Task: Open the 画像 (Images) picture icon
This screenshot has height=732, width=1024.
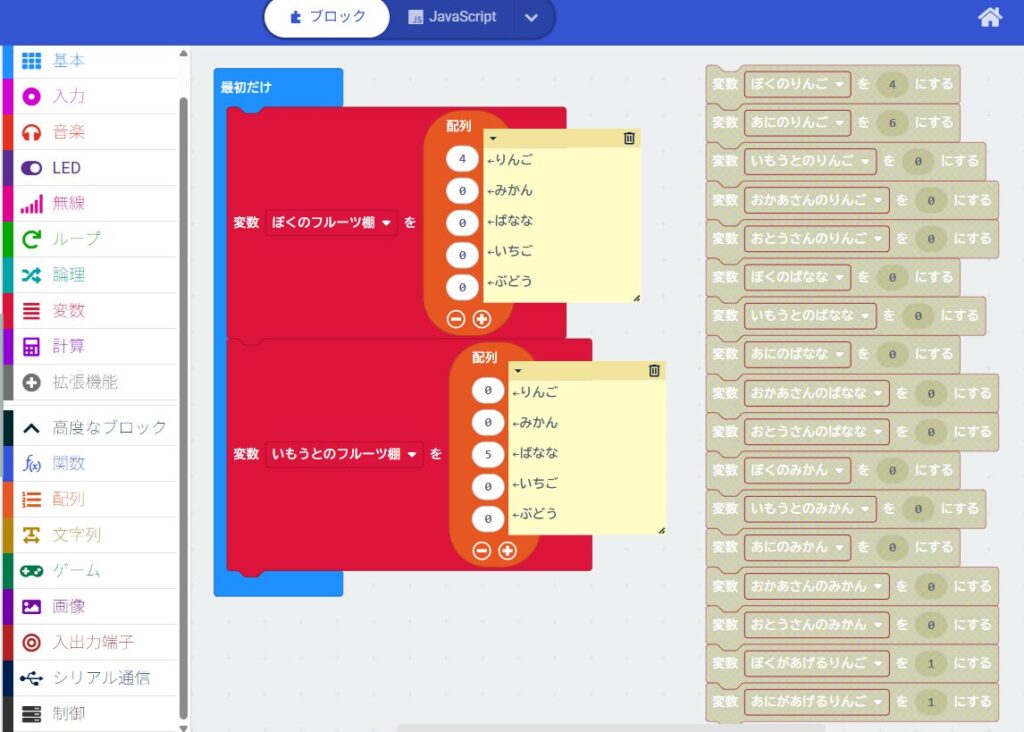Action: point(31,607)
